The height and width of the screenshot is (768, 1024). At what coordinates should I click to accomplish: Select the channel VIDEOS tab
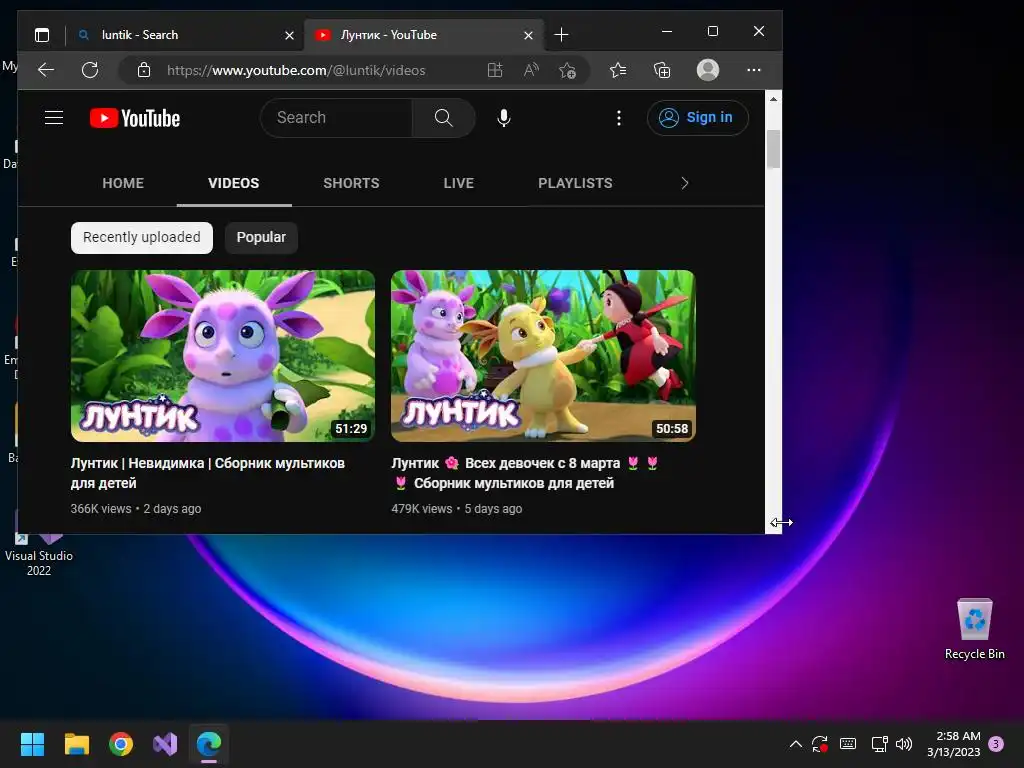234,183
